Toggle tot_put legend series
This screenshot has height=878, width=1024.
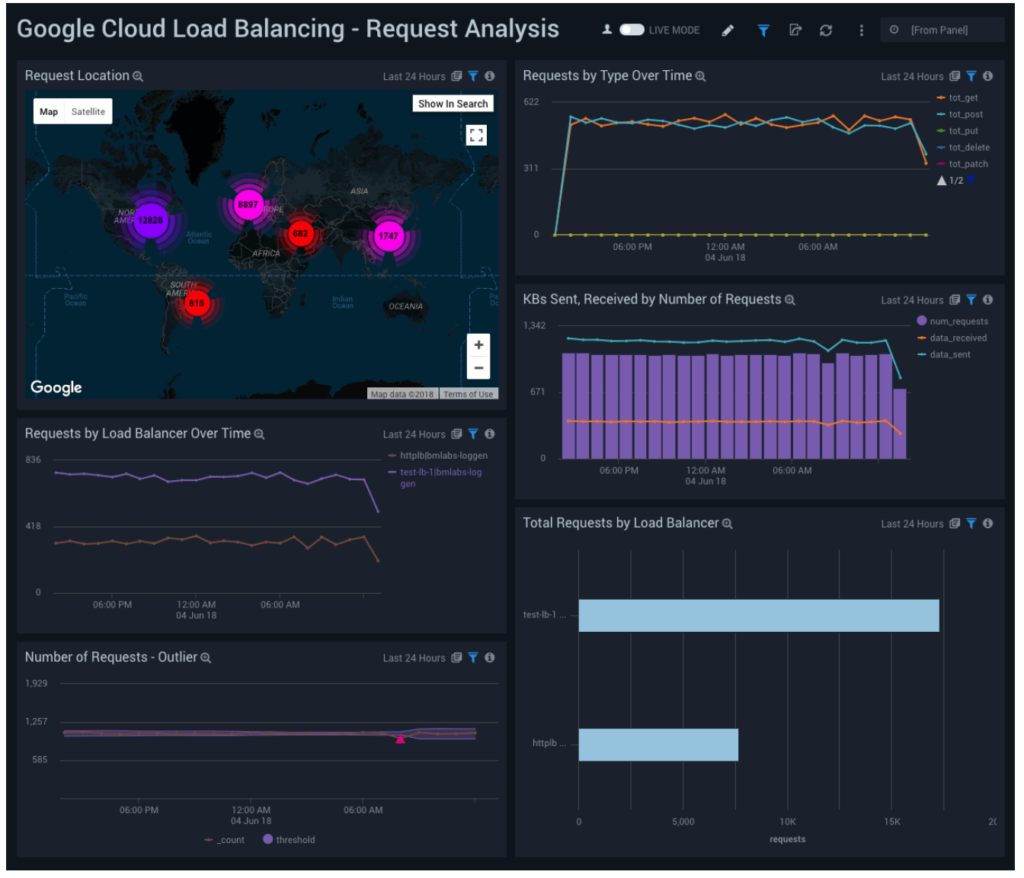[957, 131]
